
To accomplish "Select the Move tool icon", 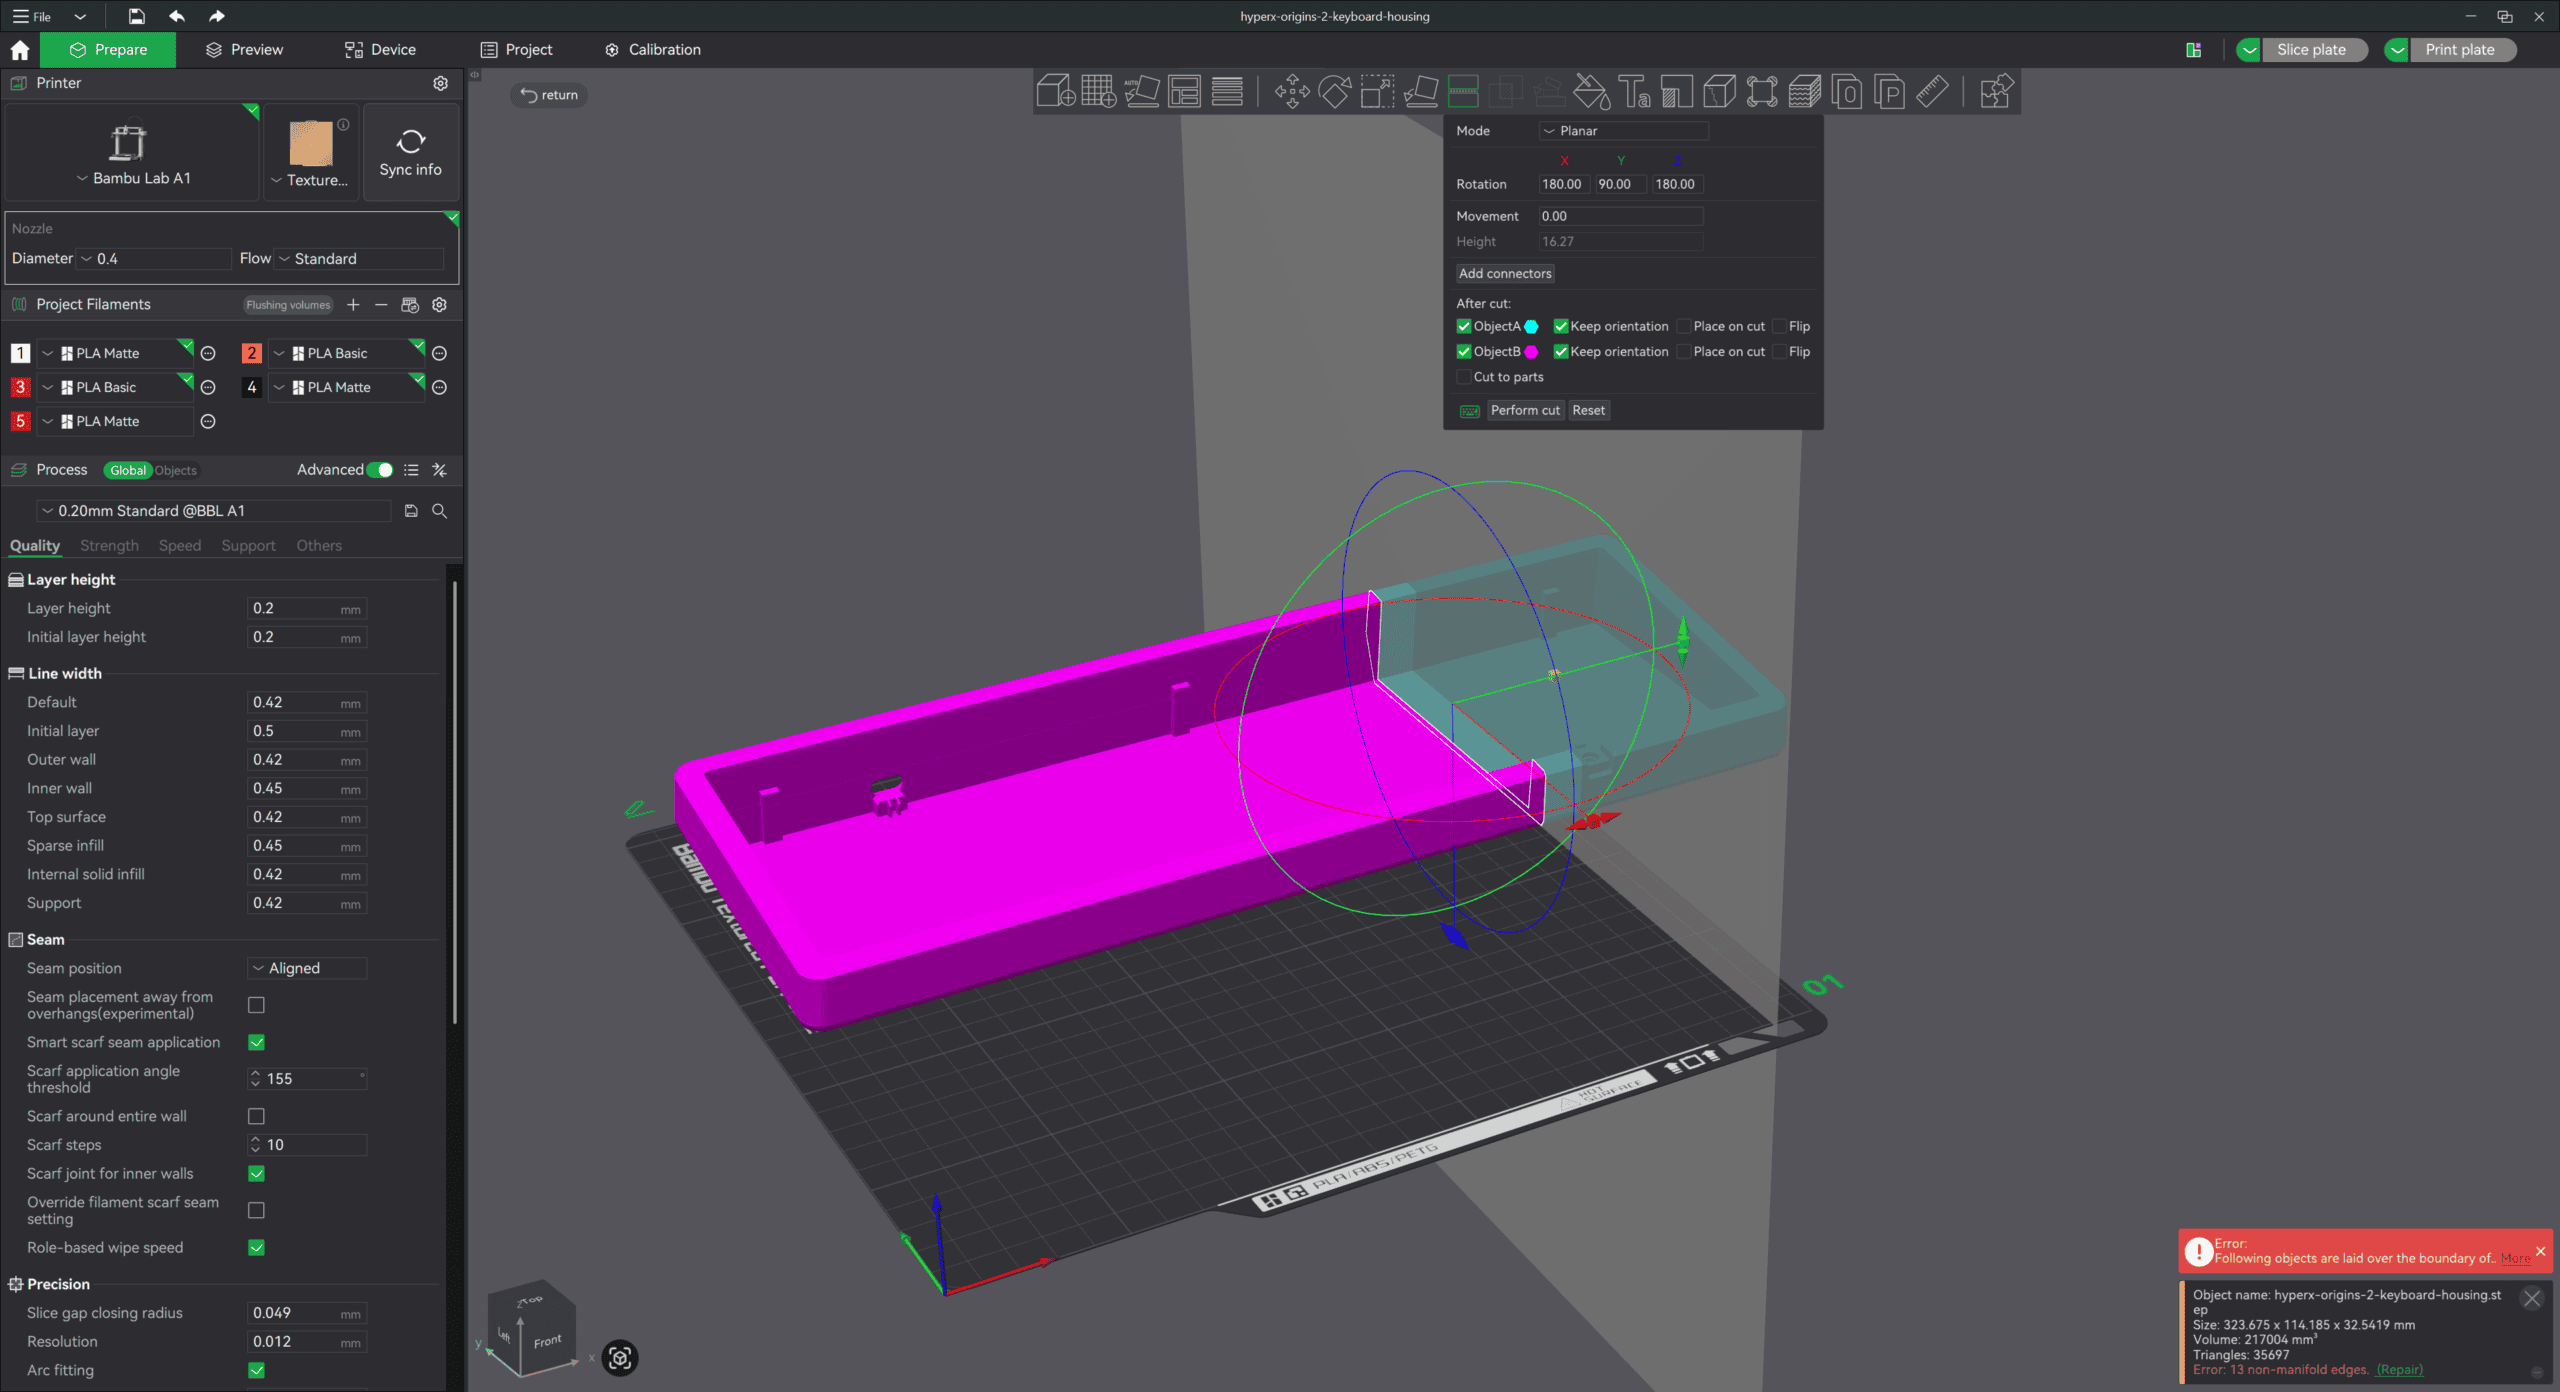I will 1292,92.
